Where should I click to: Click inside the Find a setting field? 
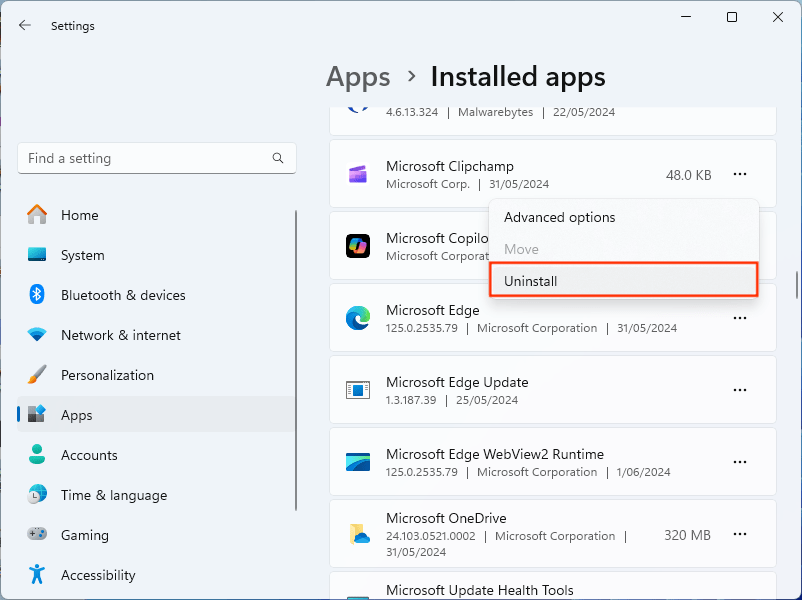150,158
